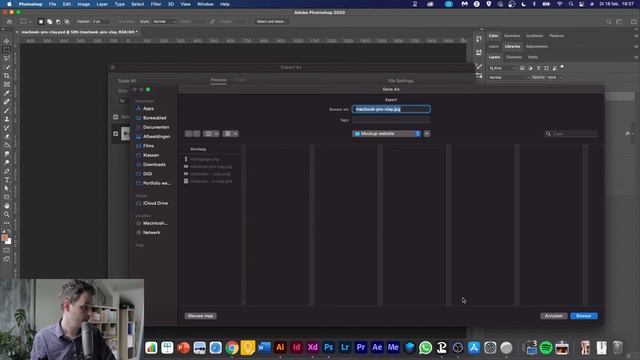Open the Style Normal dropdown in options bar

[164, 22]
